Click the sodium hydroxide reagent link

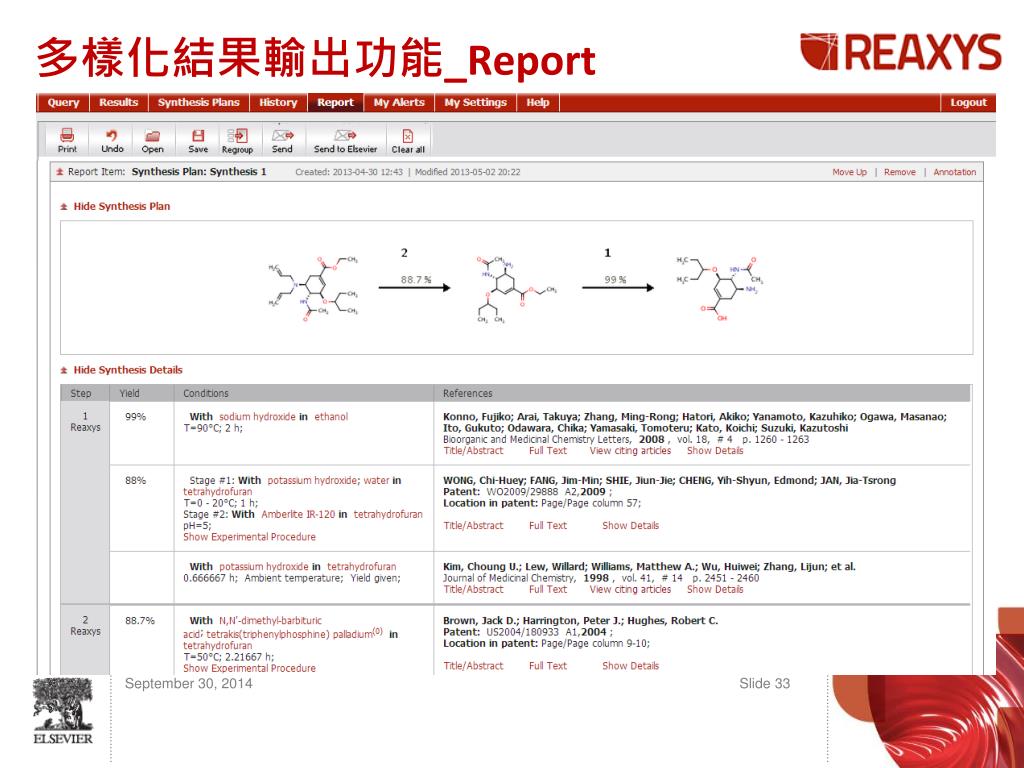click(257, 417)
